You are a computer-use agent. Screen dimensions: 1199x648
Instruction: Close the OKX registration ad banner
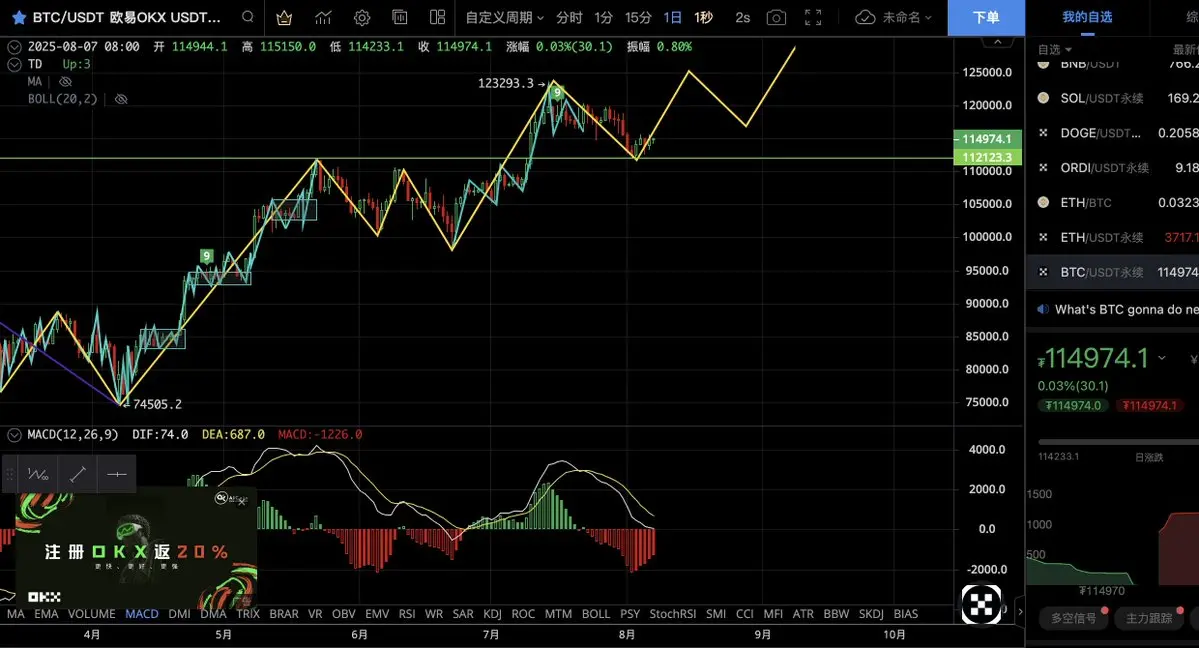pos(242,502)
